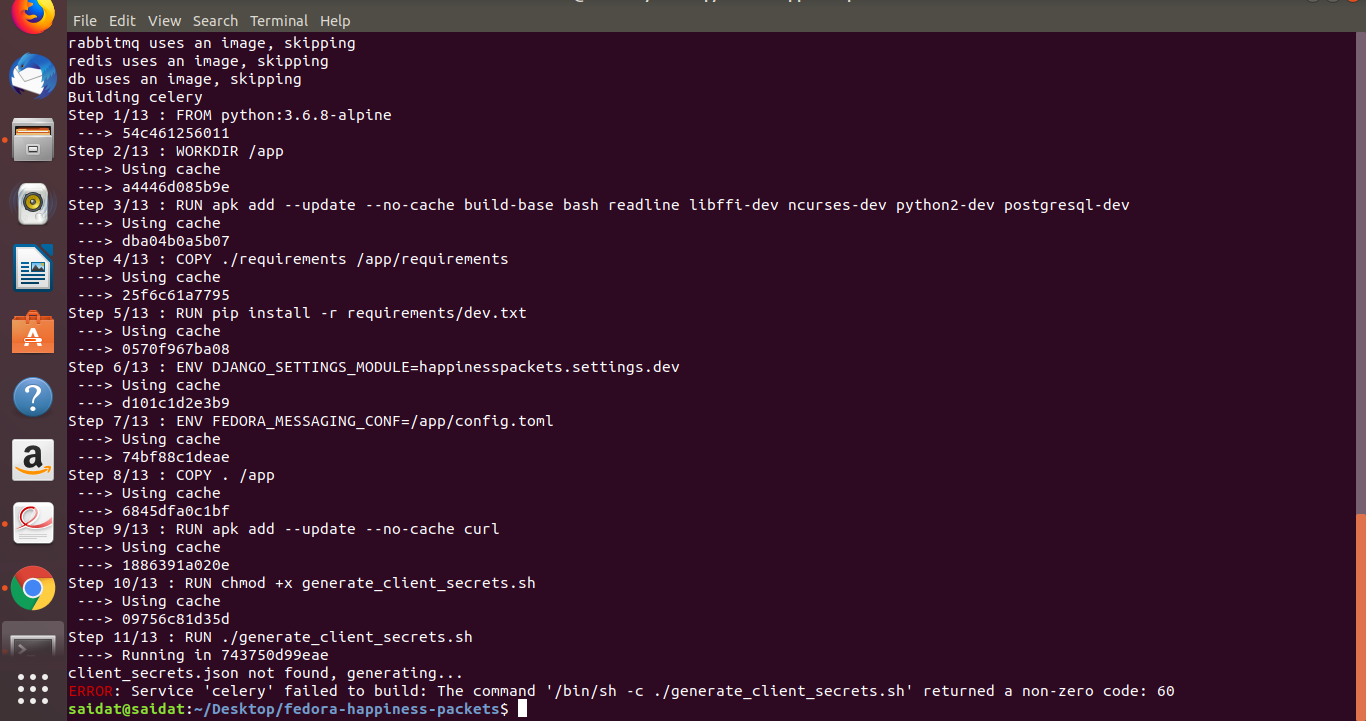The image size is (1366, 721).
Task: Show Applications grid button
Action: (33, 690)
